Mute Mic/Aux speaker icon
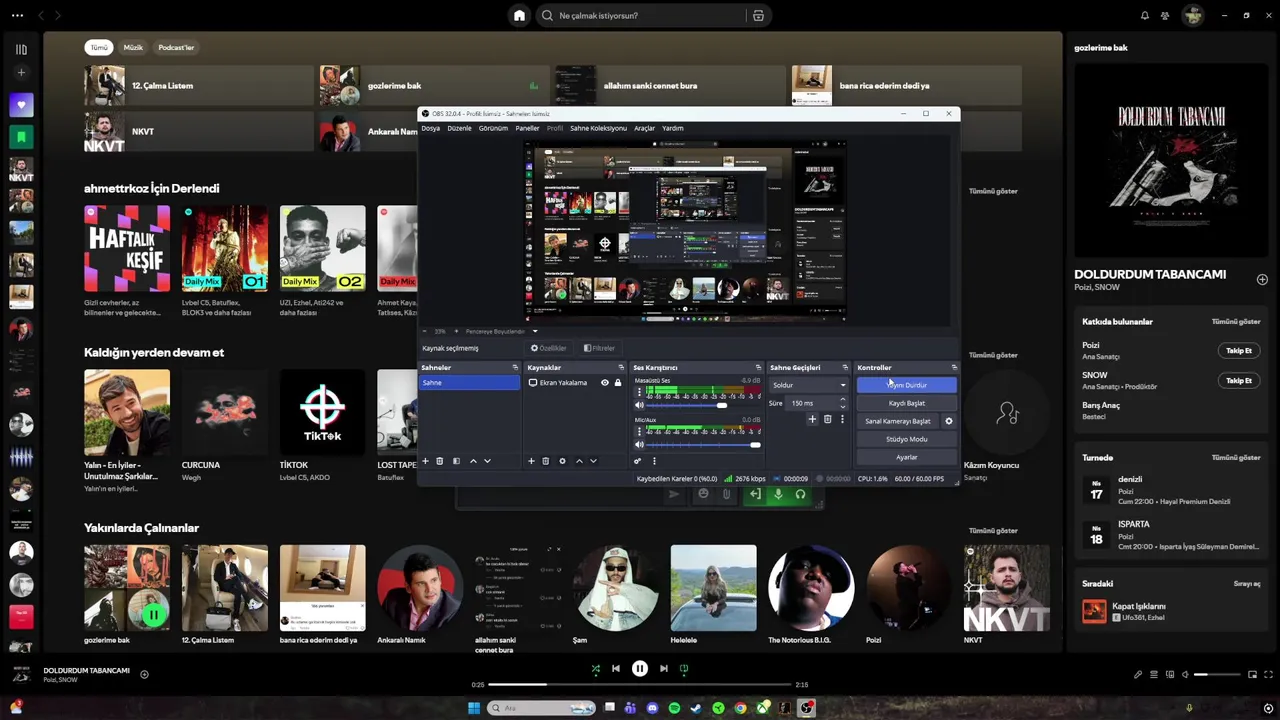Viewport: 1280px width, 720px height. click(x=639, y=444)
